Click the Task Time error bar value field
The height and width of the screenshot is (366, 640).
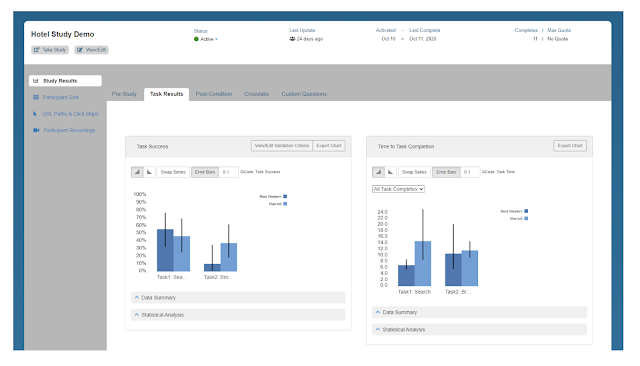469,172
